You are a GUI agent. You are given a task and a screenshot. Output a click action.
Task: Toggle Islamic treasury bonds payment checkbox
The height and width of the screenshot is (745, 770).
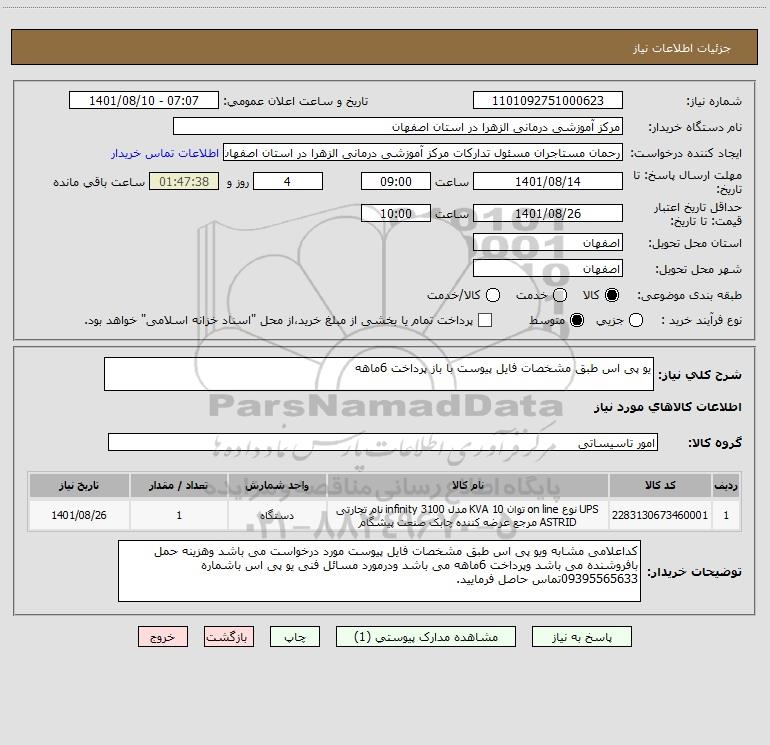click(x=485, y=320)
